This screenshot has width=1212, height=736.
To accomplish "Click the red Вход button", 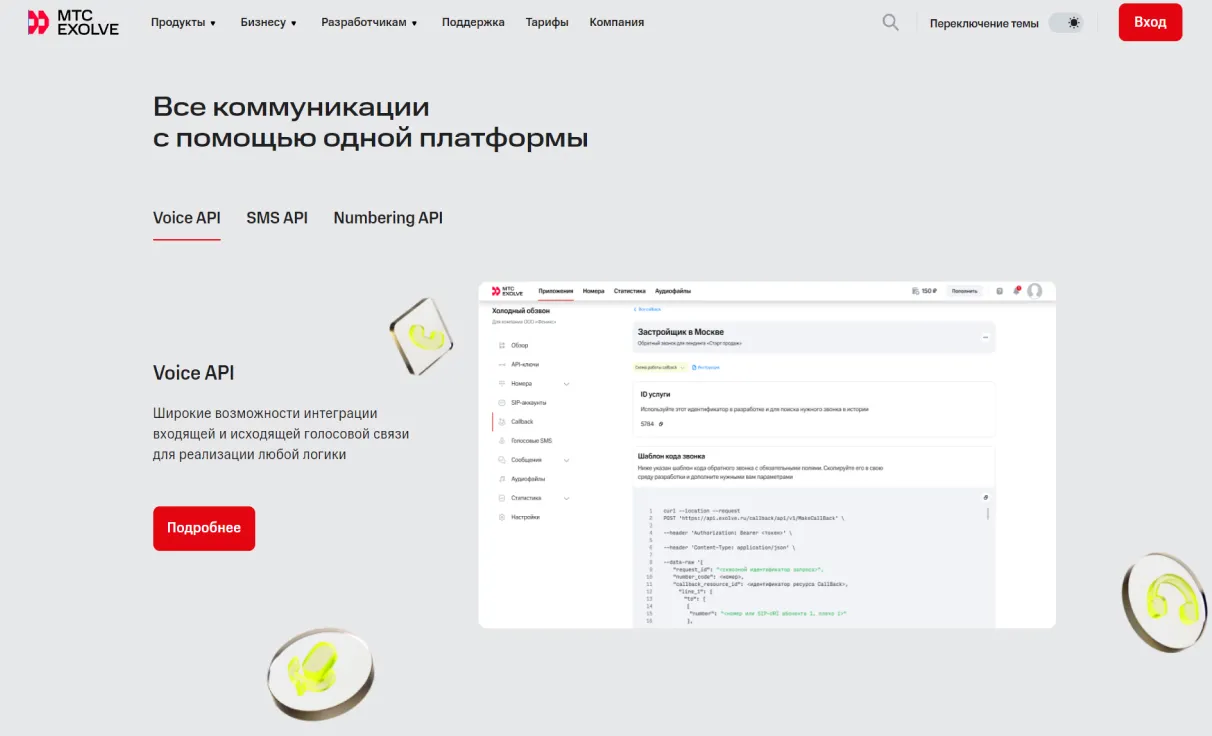I will coord(1150,22).
